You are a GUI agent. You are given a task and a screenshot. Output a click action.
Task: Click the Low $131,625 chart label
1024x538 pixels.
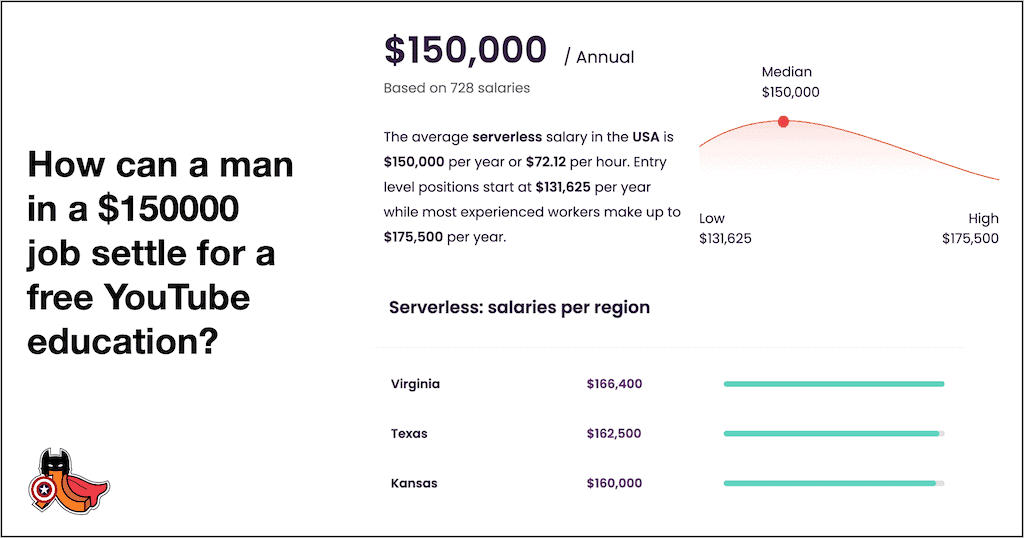(x=725, y=228)
